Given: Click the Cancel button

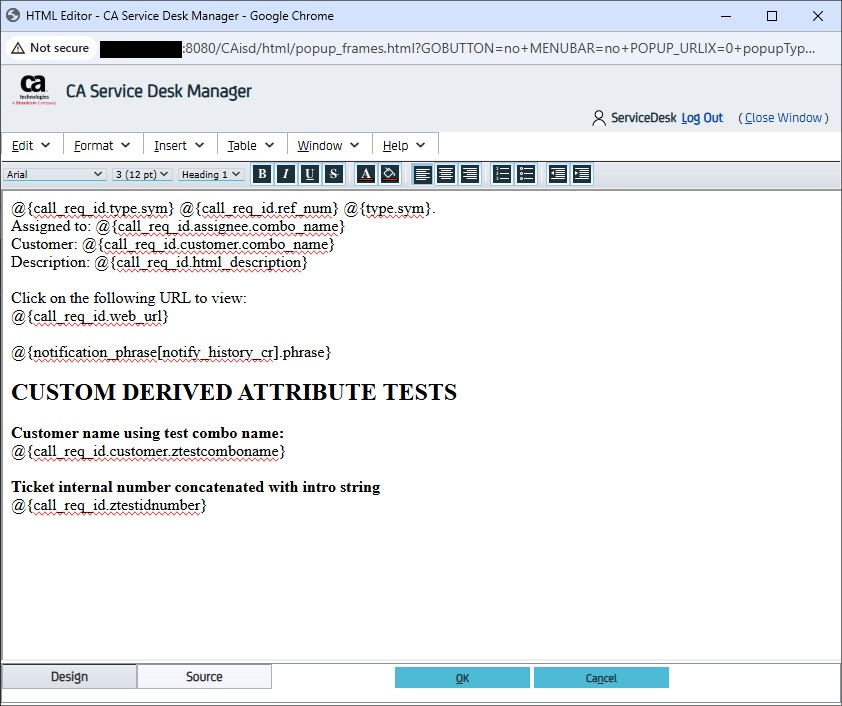Looking at the screenshot, I should (x=601, y=678).
